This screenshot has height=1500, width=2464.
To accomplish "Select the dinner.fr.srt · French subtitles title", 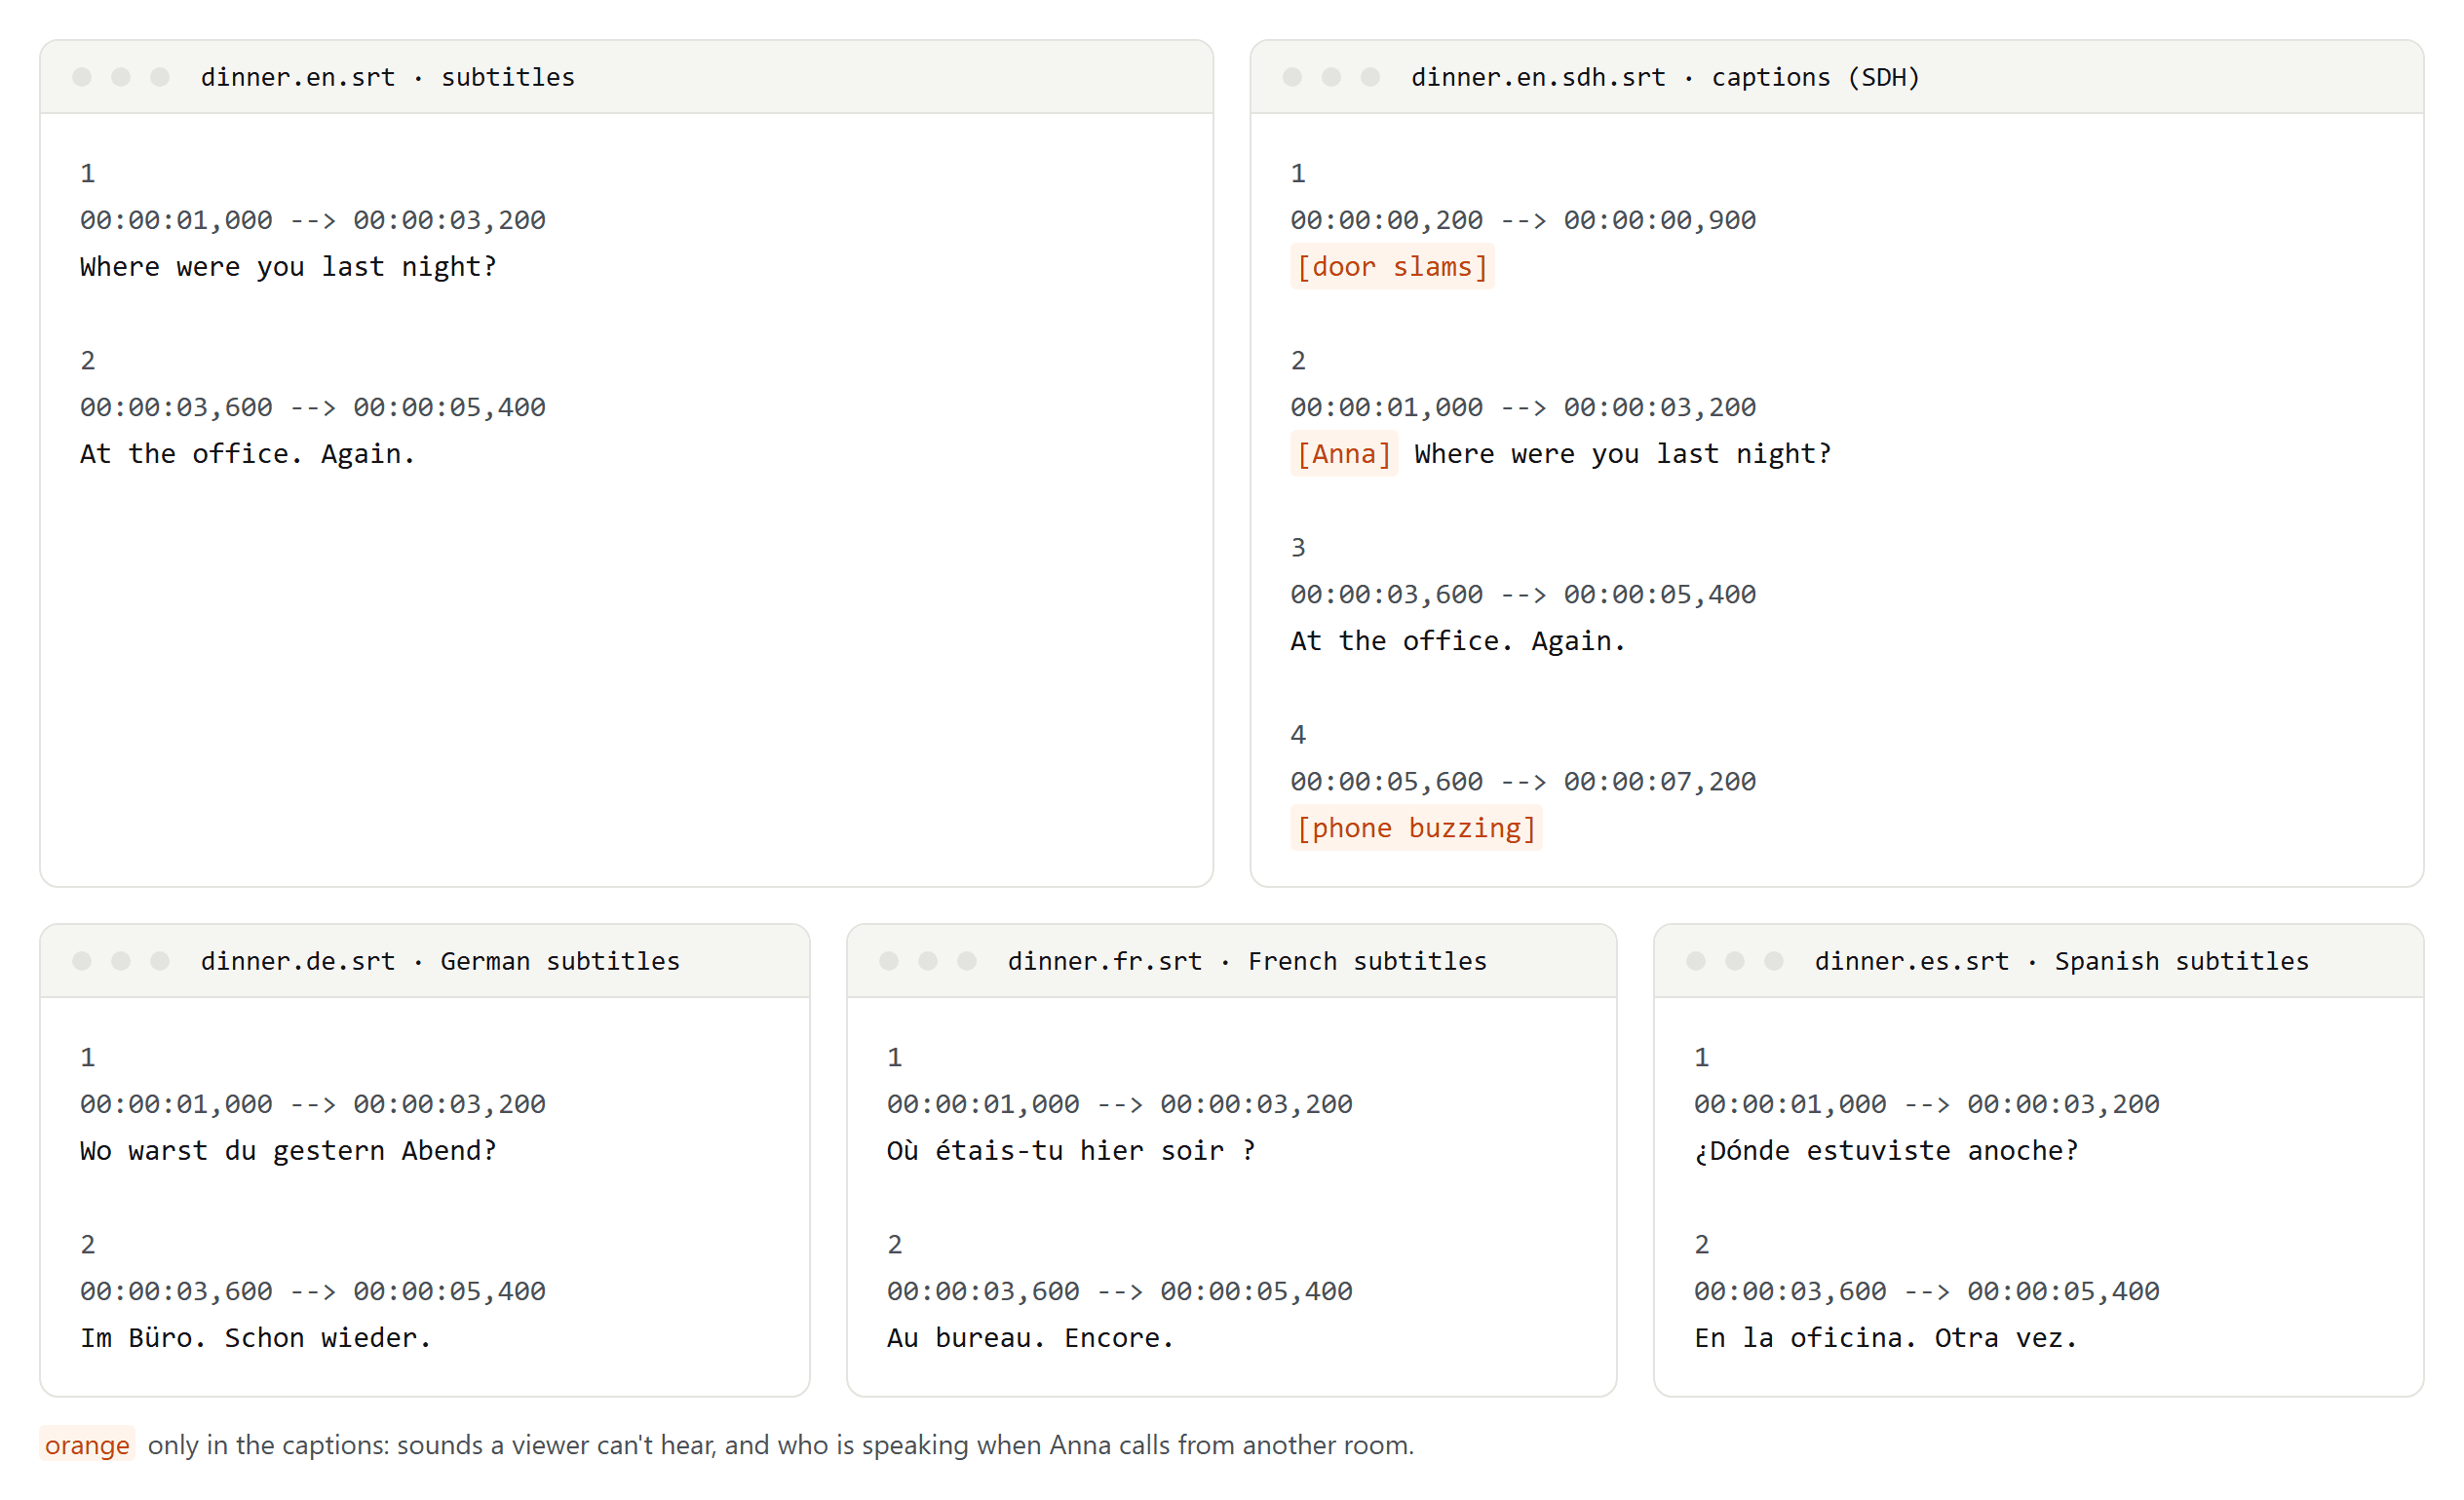I will (x=1247, y=961).
